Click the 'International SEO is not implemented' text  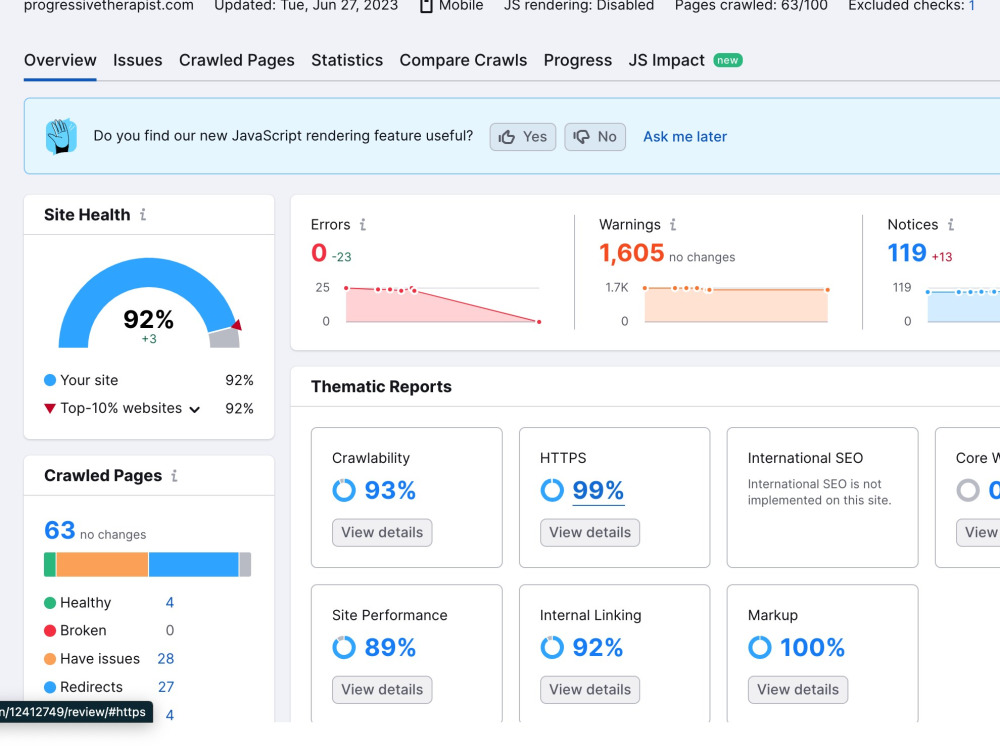click(820, 492)
